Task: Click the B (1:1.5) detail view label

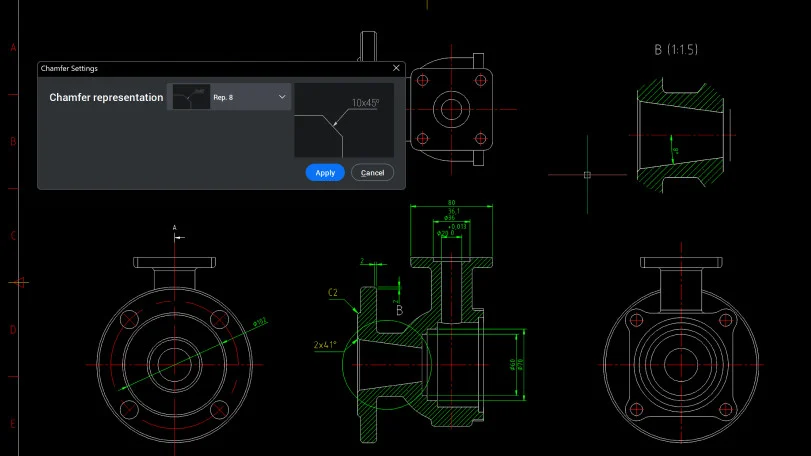Action: [x=675, y=50]
